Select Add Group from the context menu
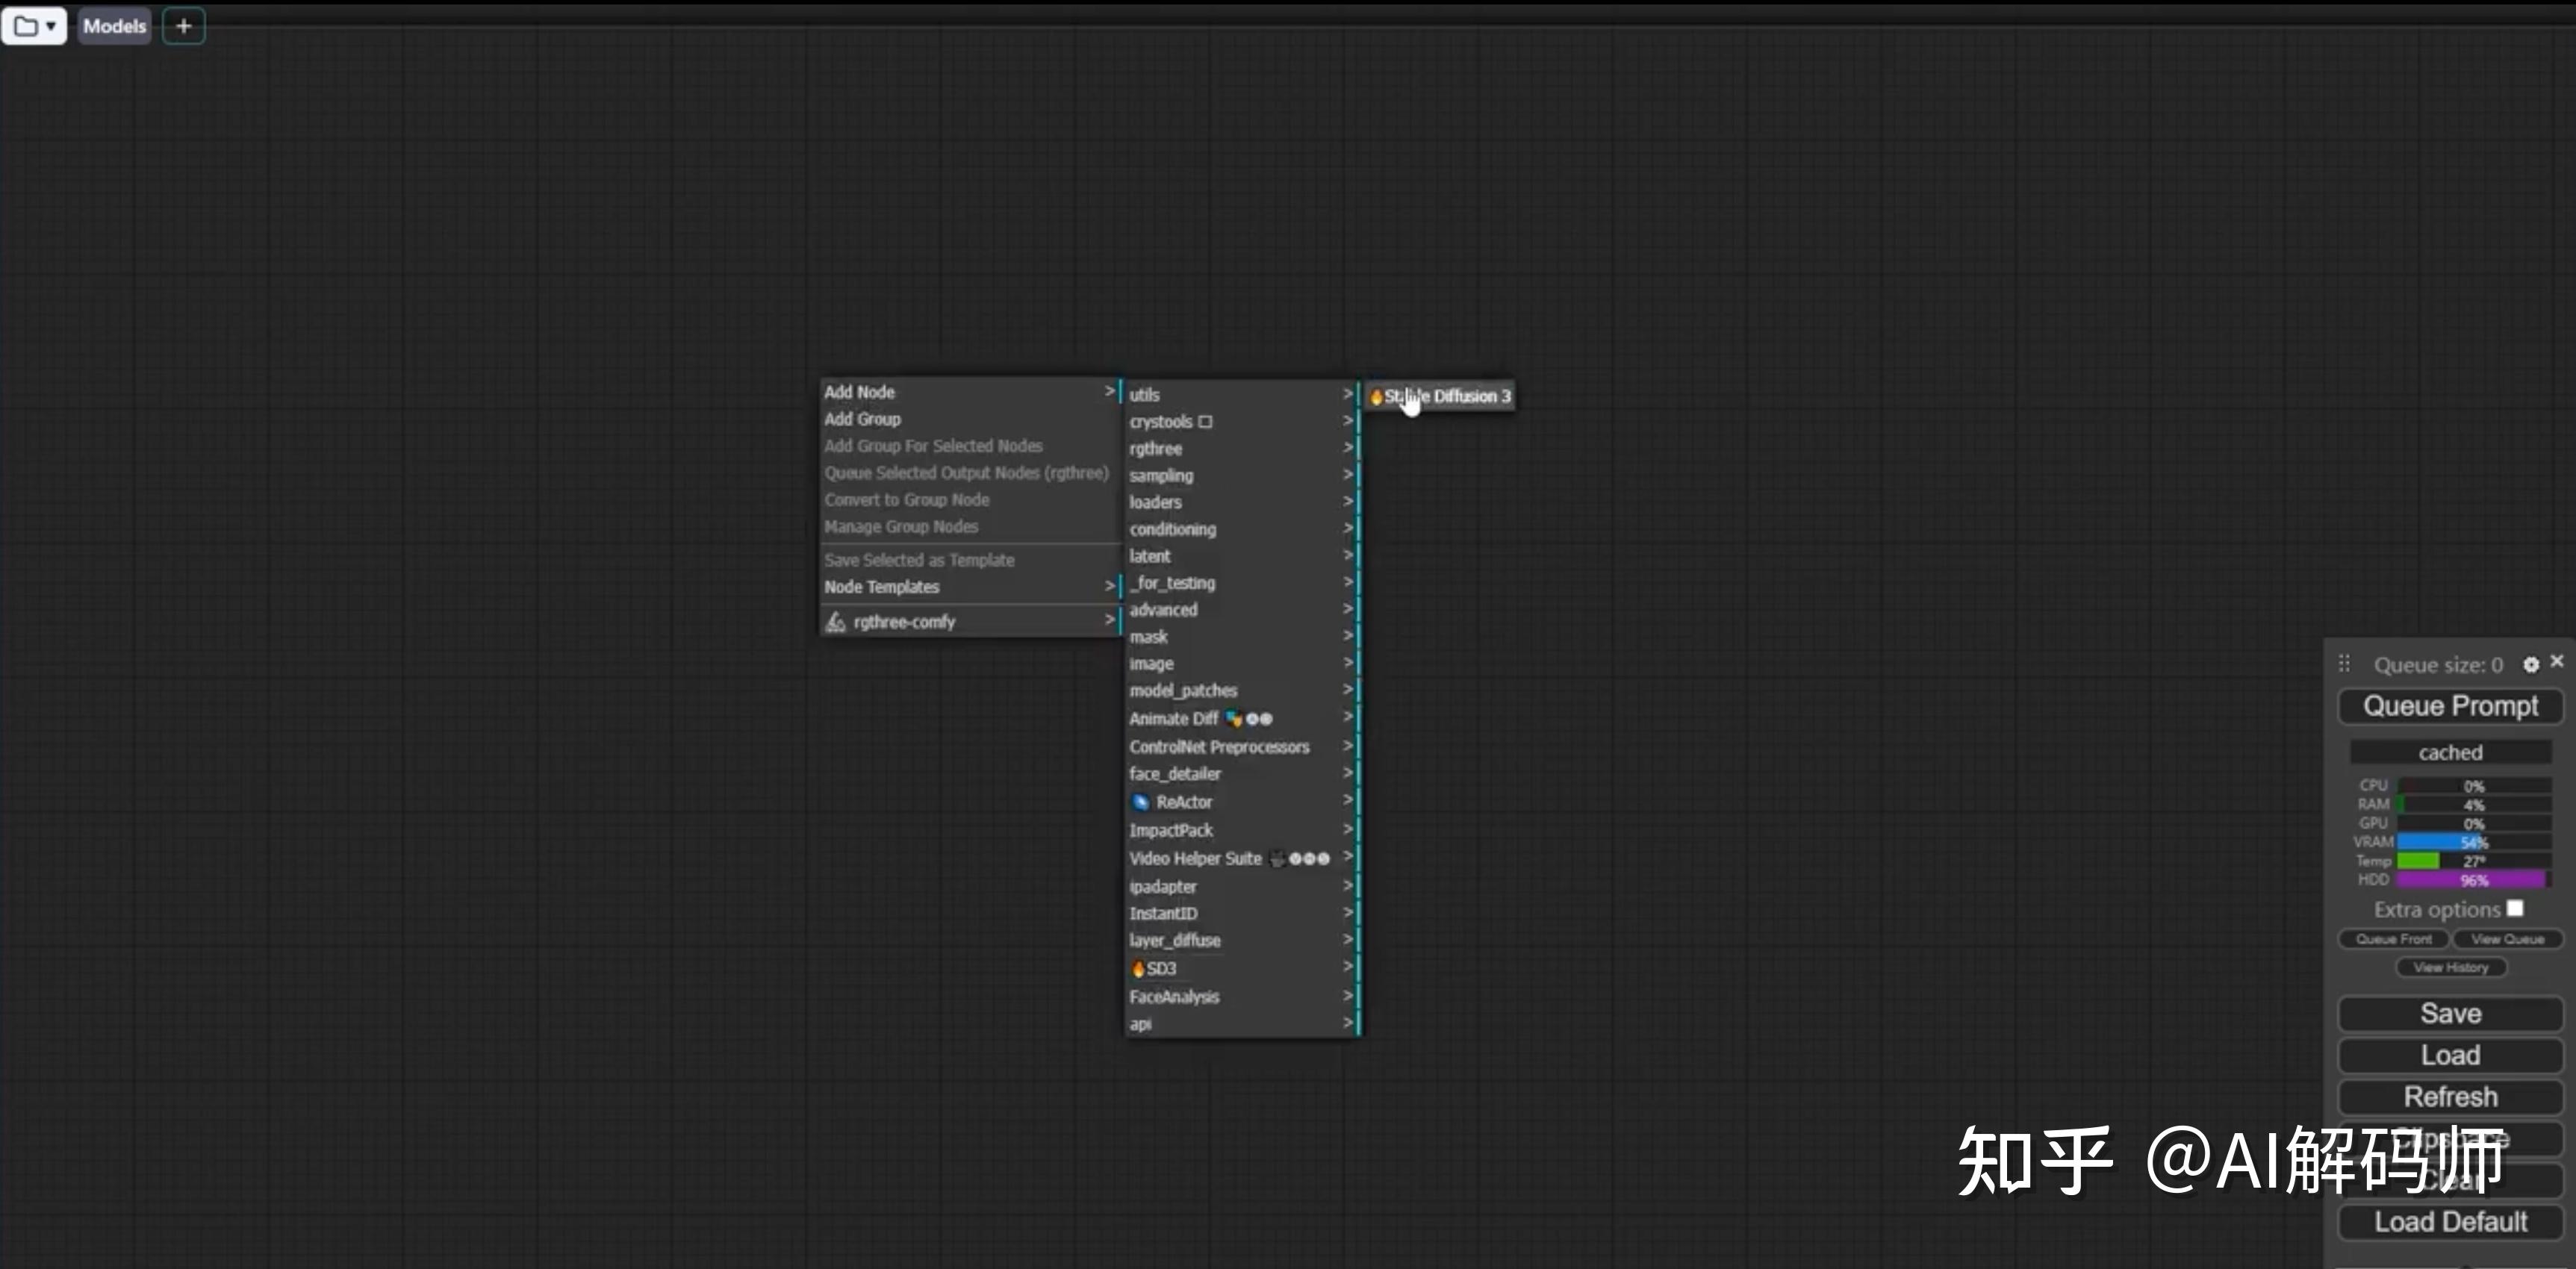This screenshot has width=2576, height=1269. [862, 419]
